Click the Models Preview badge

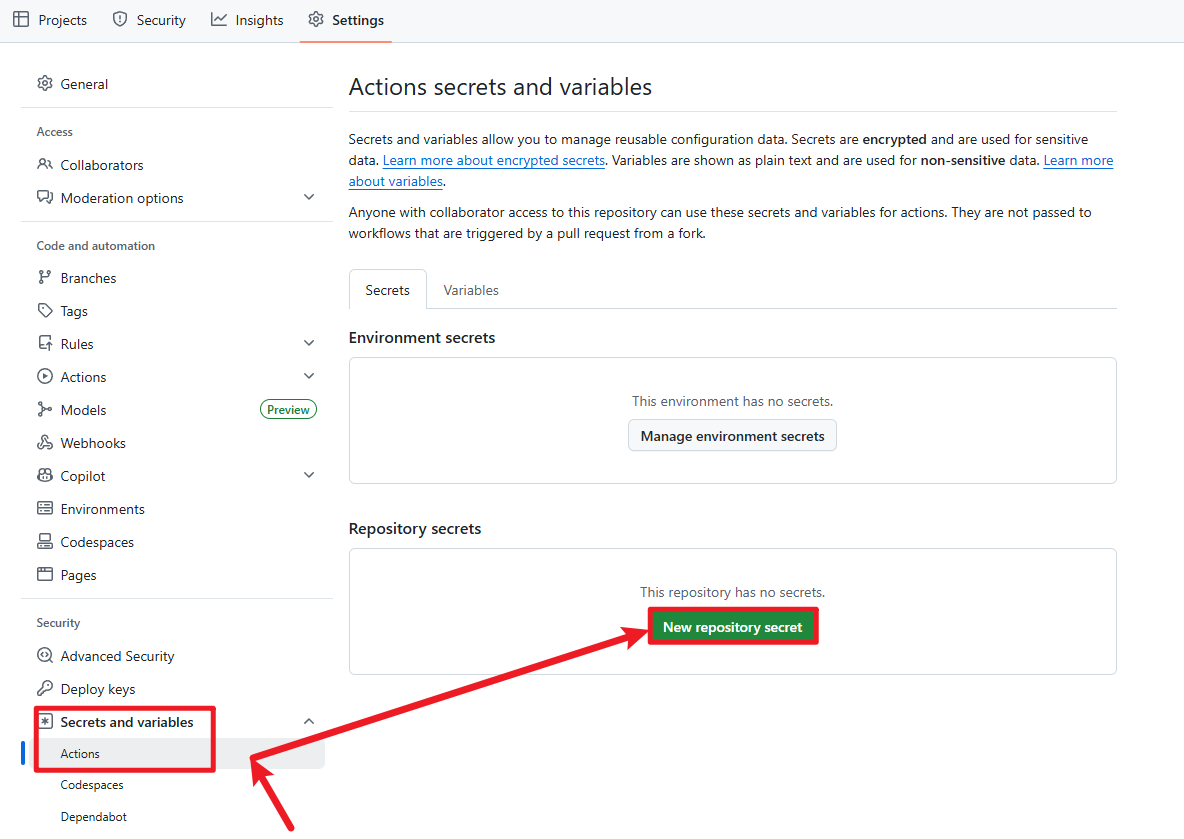pyautogui.click(x=288, y=409)
